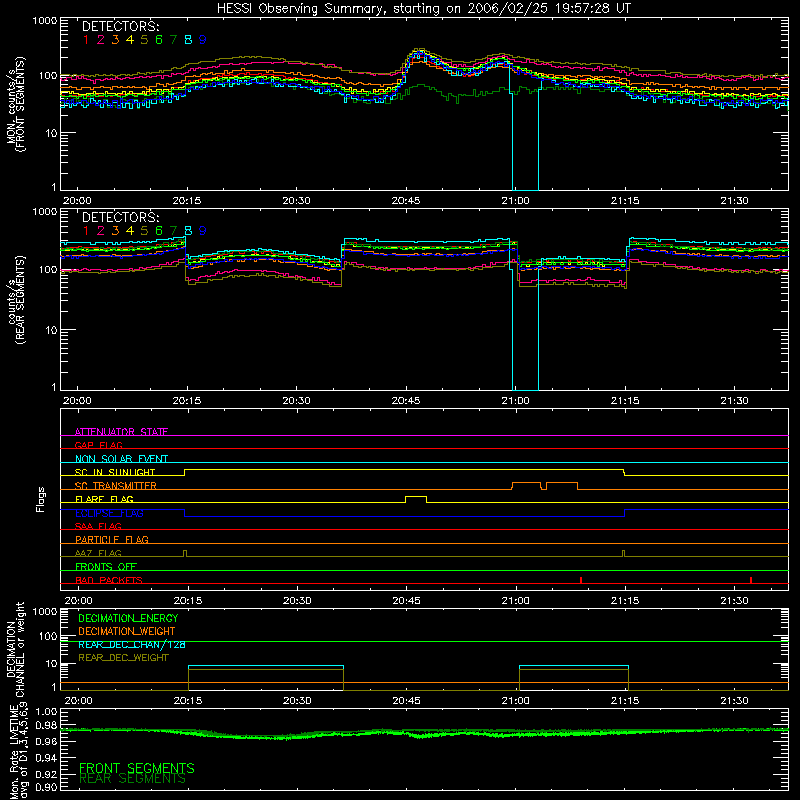Select dark green detector 7 in rear legend

coord(173,231)
